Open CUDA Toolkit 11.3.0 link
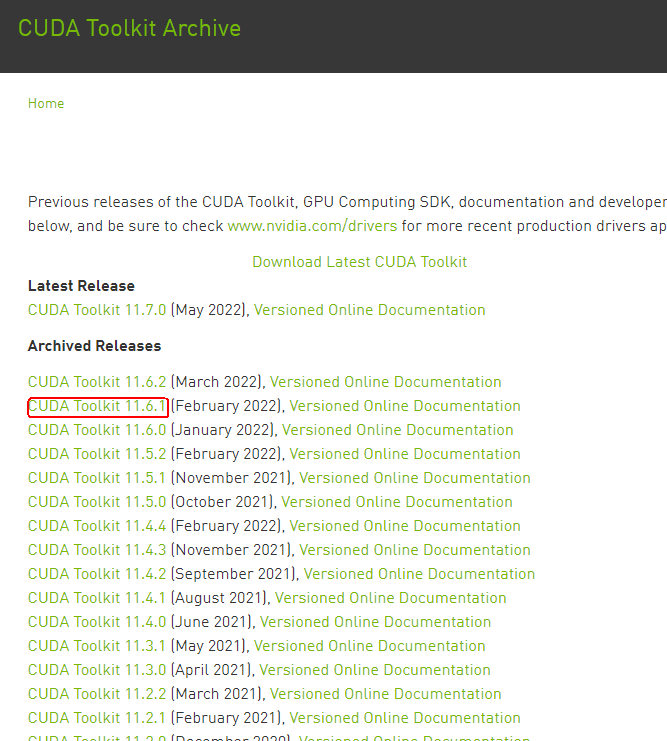667x741 pixels. click(x=97, y=670)
